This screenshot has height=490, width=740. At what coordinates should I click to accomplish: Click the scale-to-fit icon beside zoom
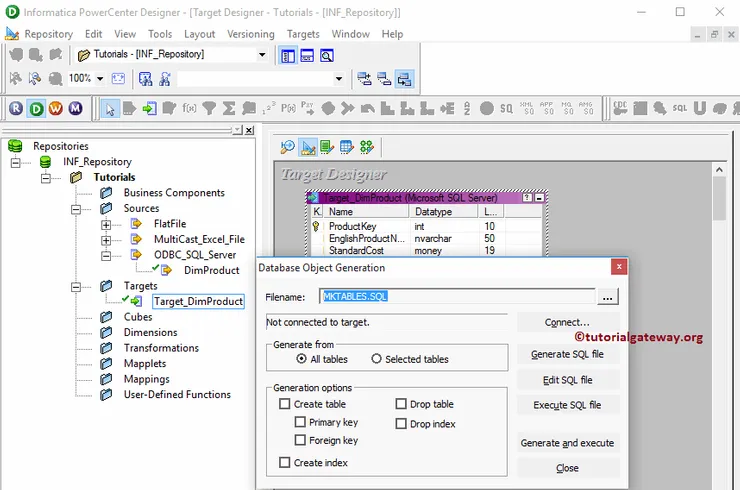click(118, 78)
